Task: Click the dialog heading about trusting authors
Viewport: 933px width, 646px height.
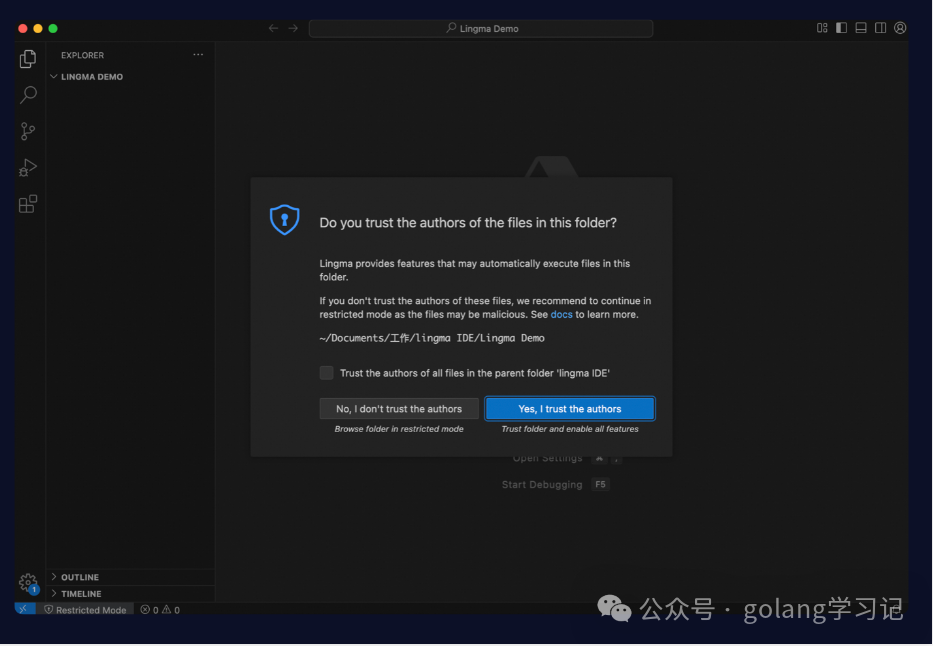Action: 468,222
